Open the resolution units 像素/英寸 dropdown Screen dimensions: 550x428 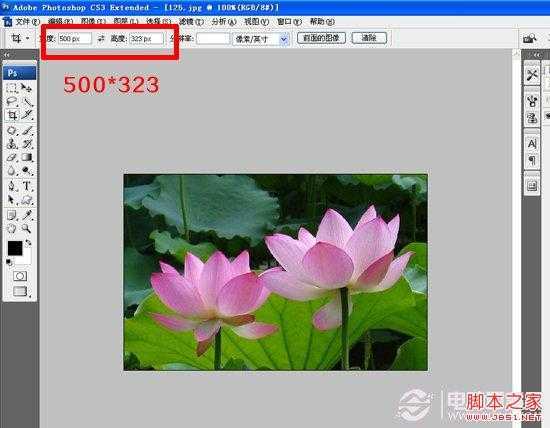284,39
